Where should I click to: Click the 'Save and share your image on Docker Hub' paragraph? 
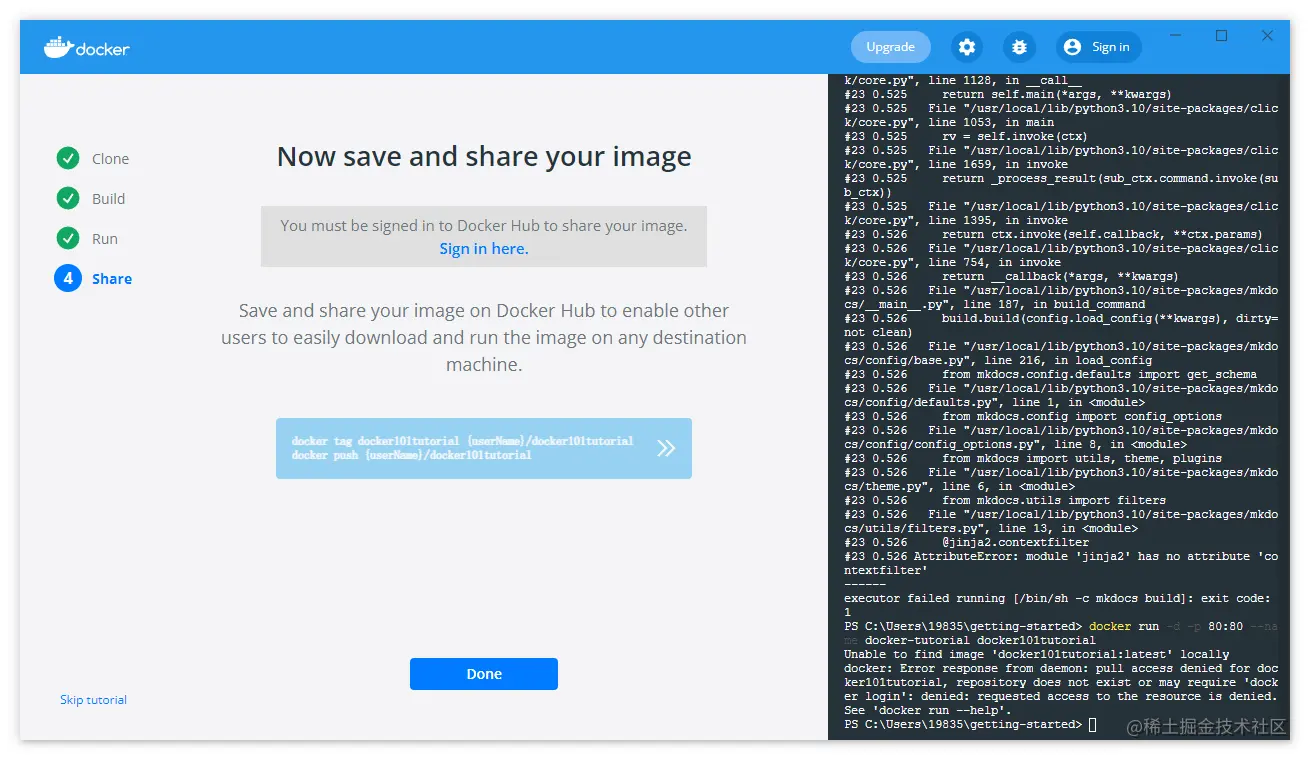click(484, 338)
